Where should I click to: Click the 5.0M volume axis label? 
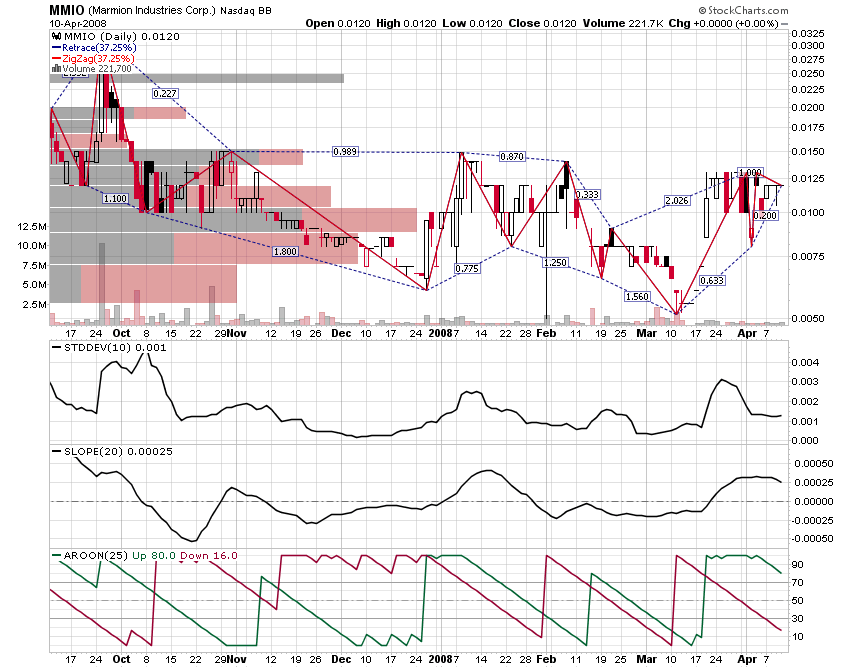(x=34, y=285)
